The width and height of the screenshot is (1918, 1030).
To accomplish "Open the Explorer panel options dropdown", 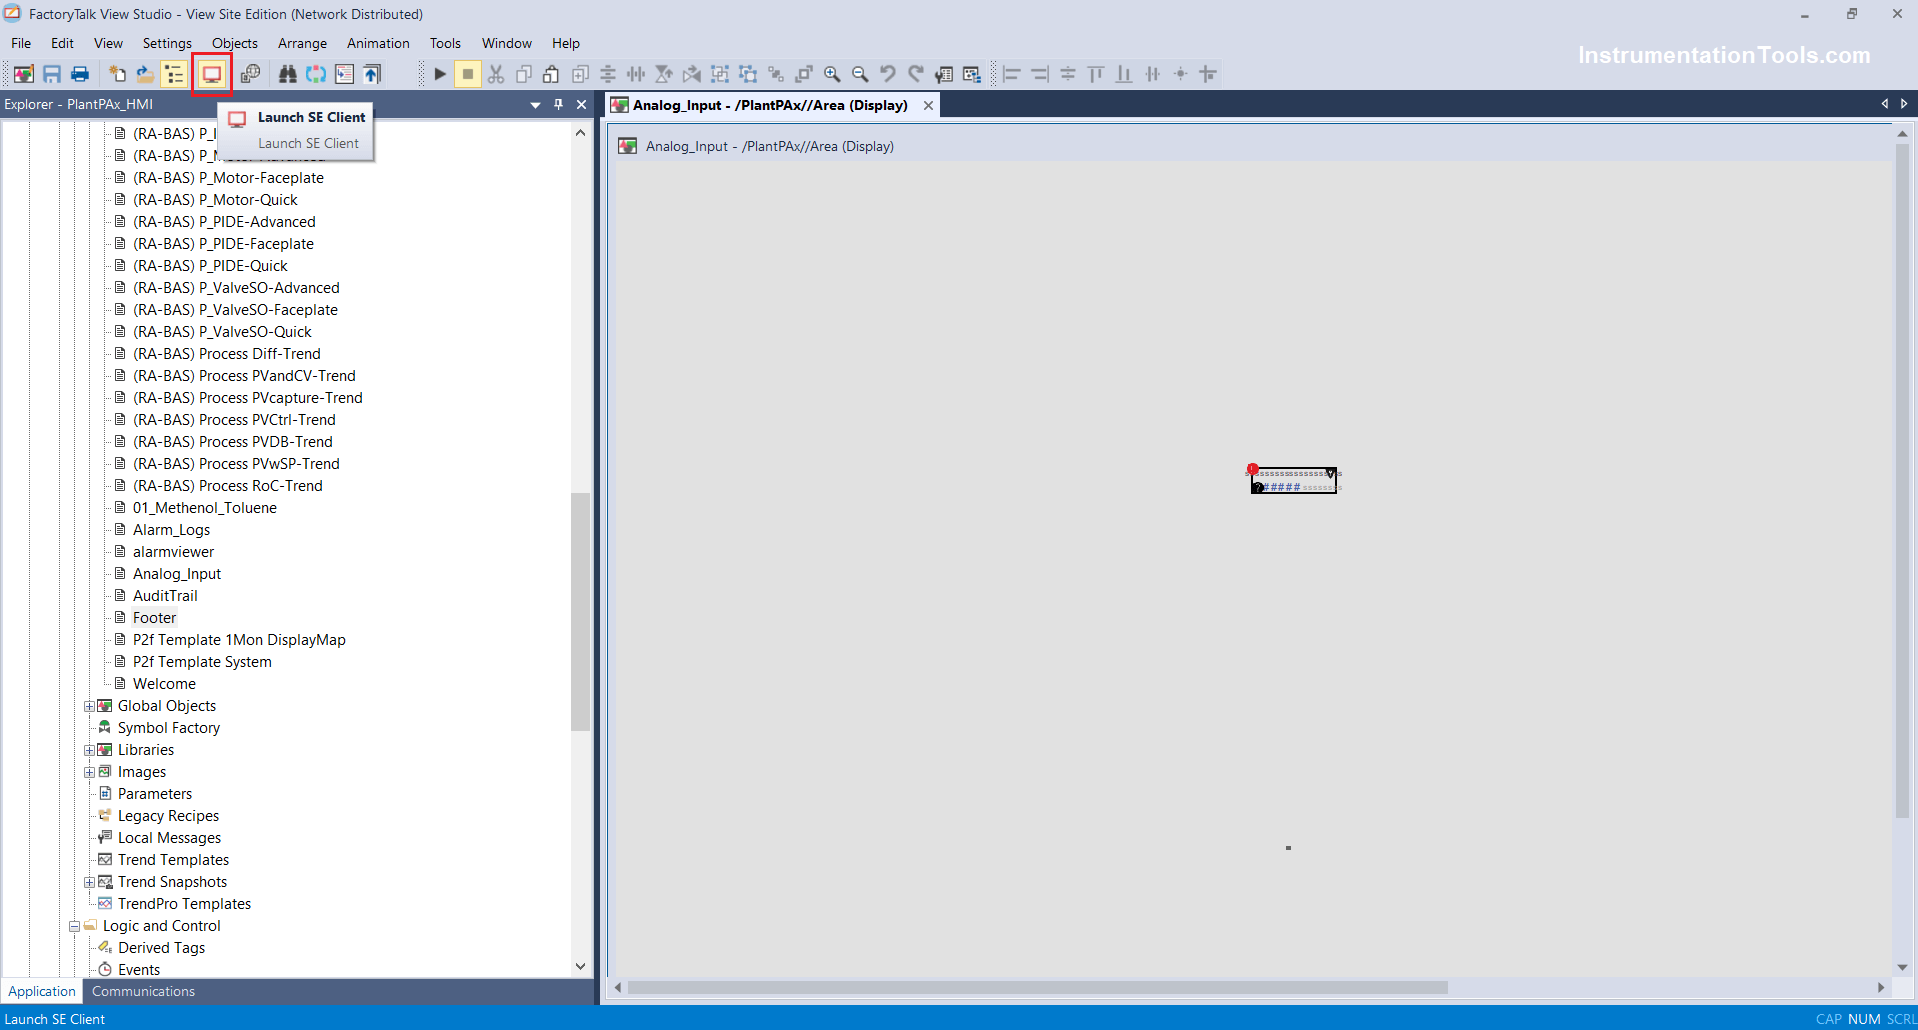I will click(535, 104).
